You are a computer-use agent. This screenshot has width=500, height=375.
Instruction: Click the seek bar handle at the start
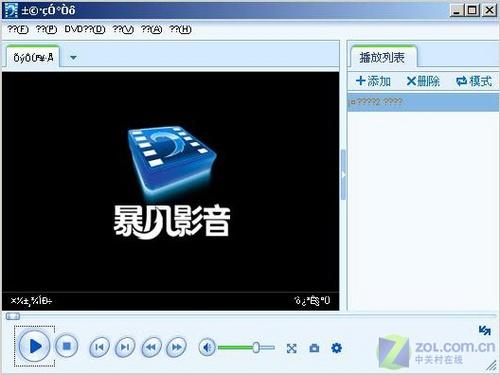pos(13,316)
